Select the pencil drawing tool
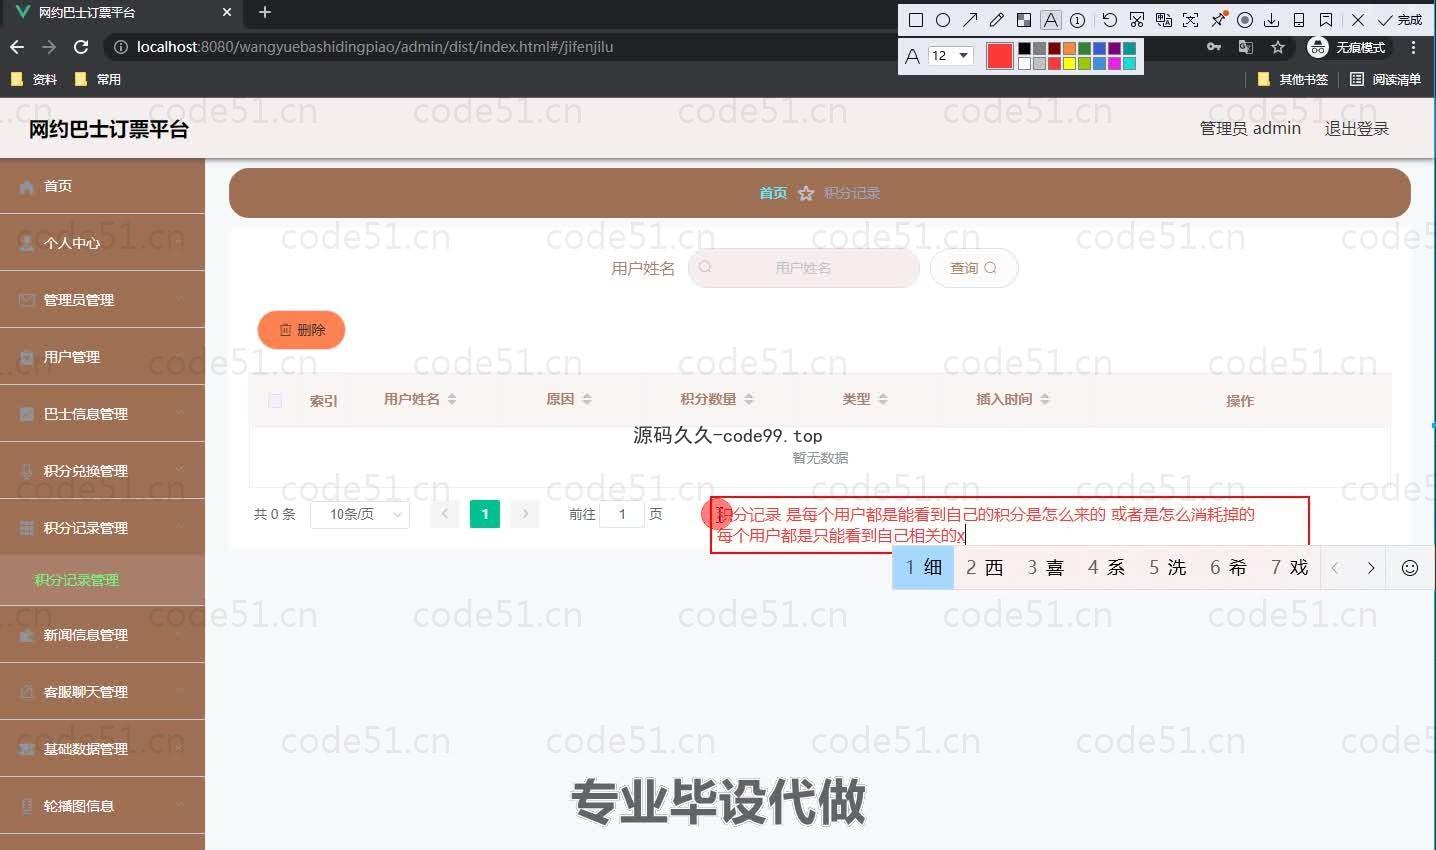The width and height of the screenshot is (1436, 850). [997, 20]
